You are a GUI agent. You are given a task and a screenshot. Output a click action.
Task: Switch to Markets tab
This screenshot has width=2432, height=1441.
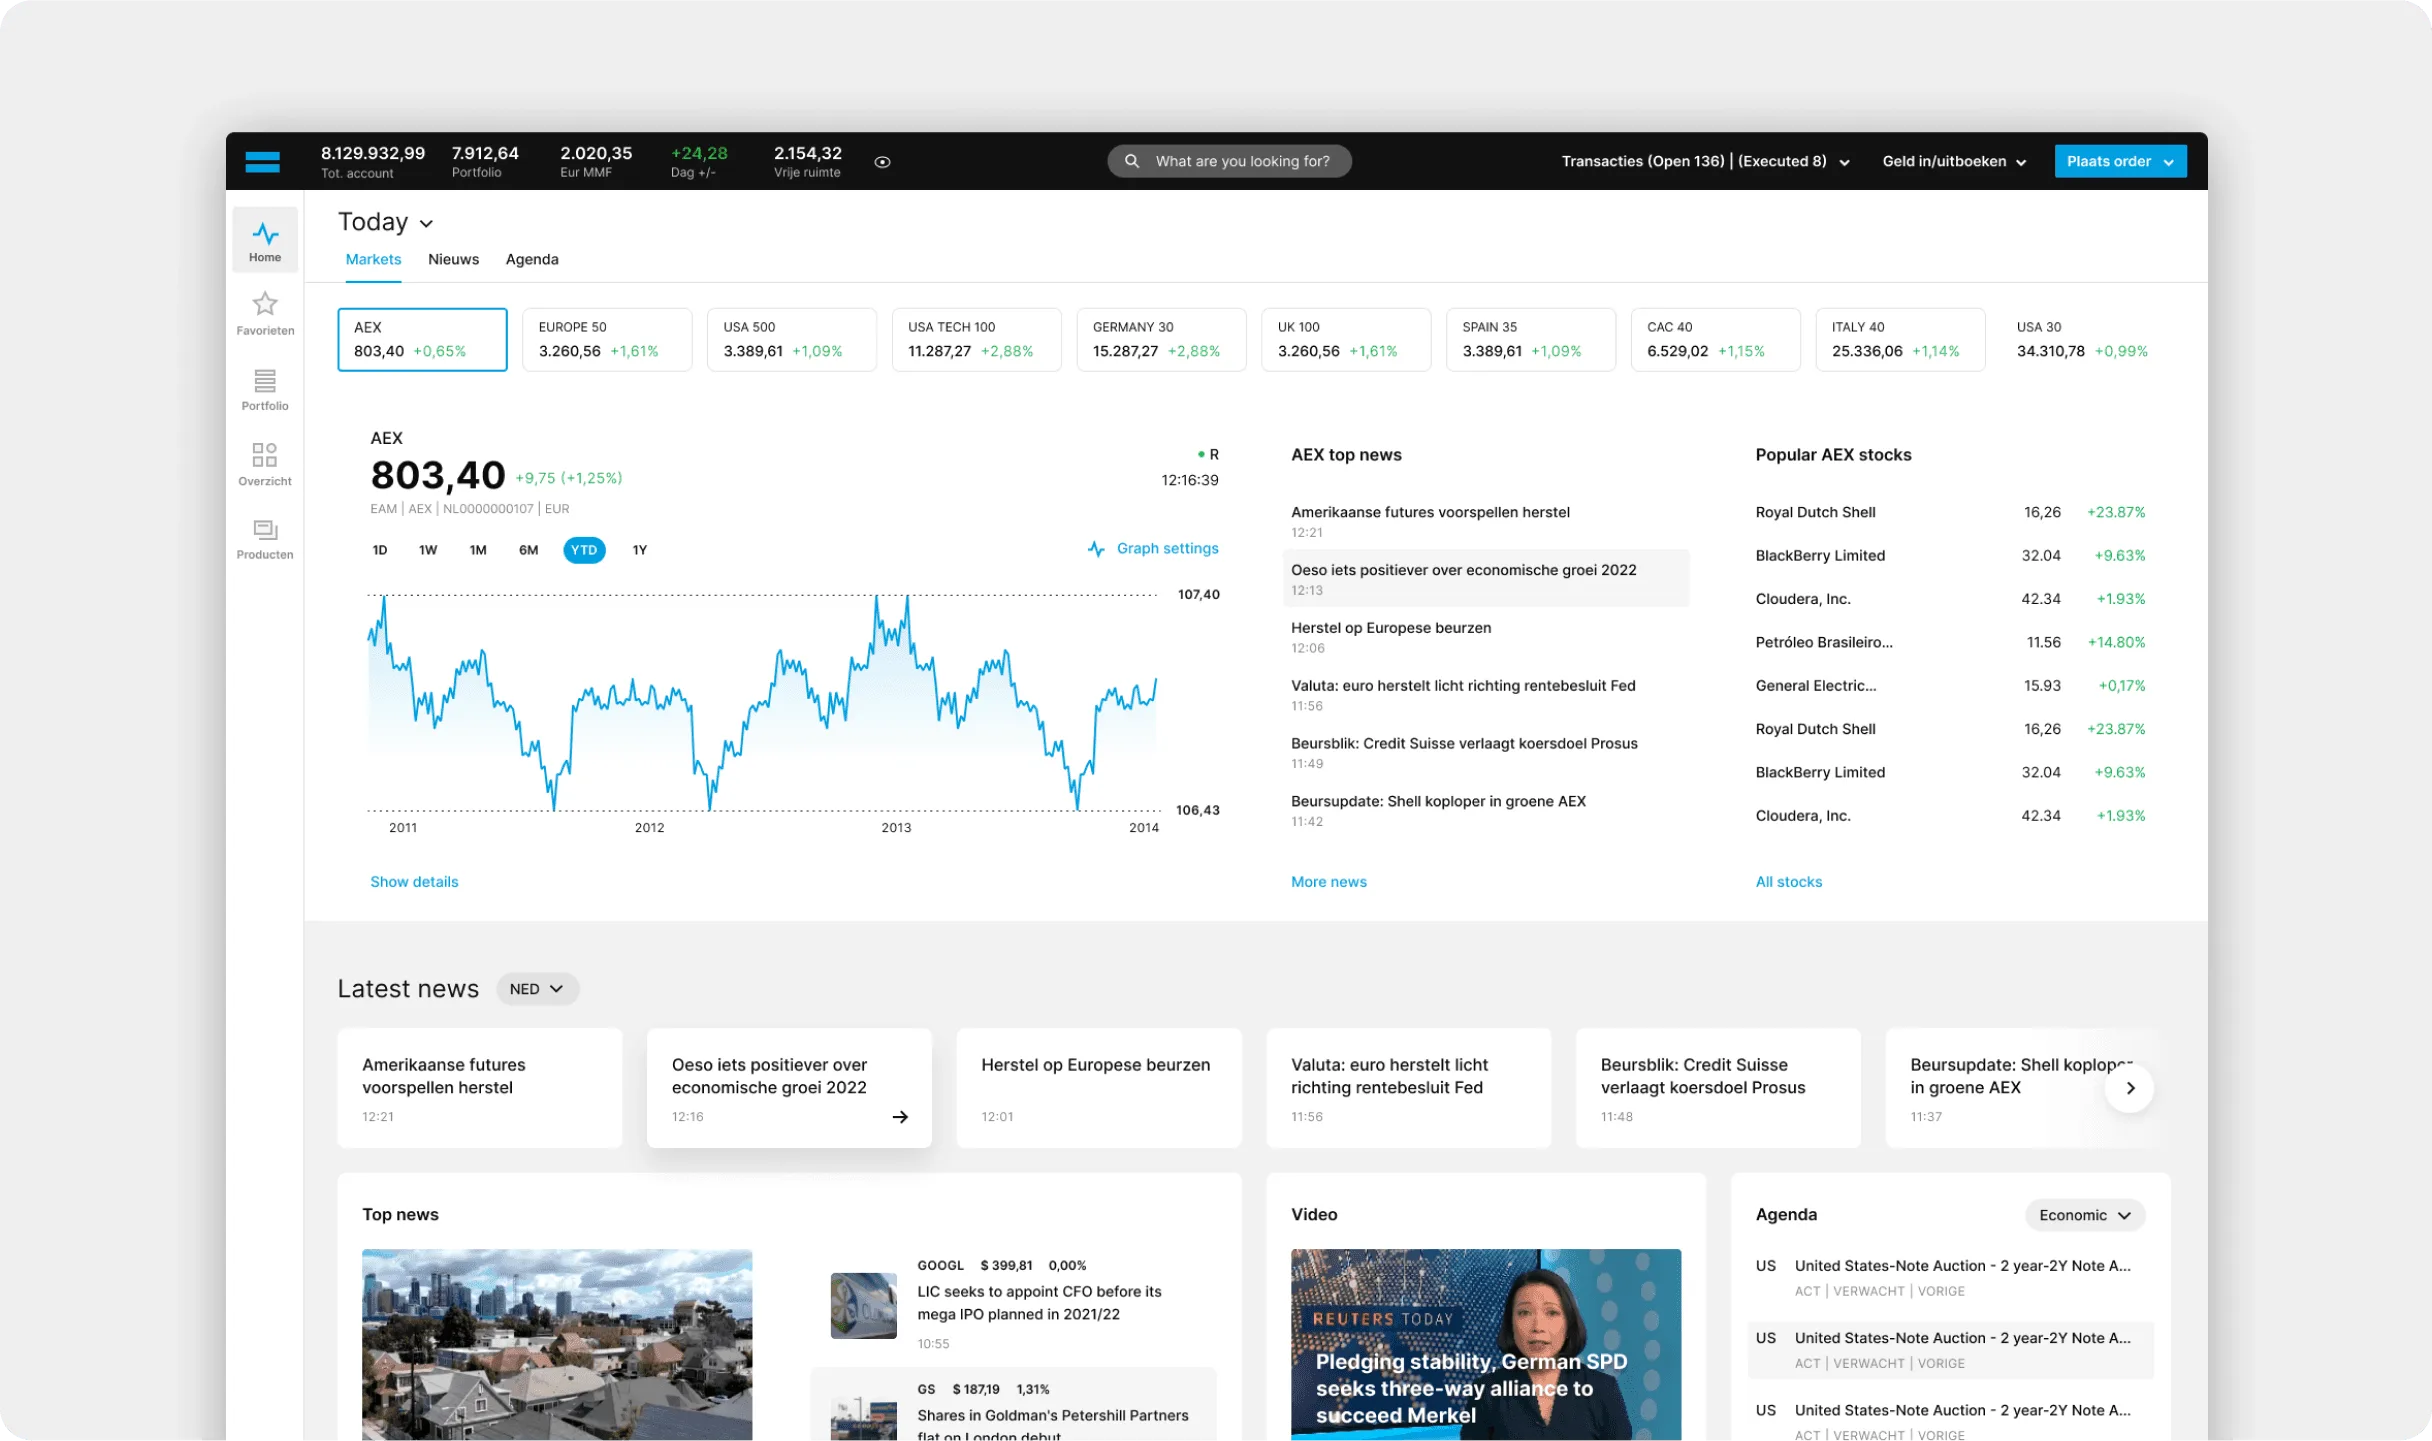point(373,259)
